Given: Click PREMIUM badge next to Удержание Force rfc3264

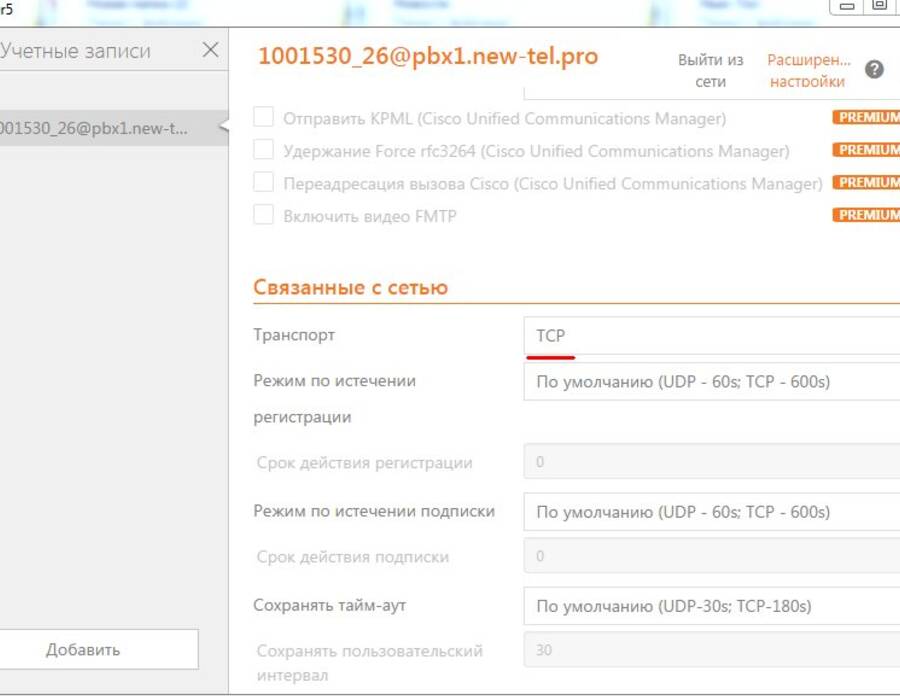Looking at the screenshot, I should tap(867, 150).
